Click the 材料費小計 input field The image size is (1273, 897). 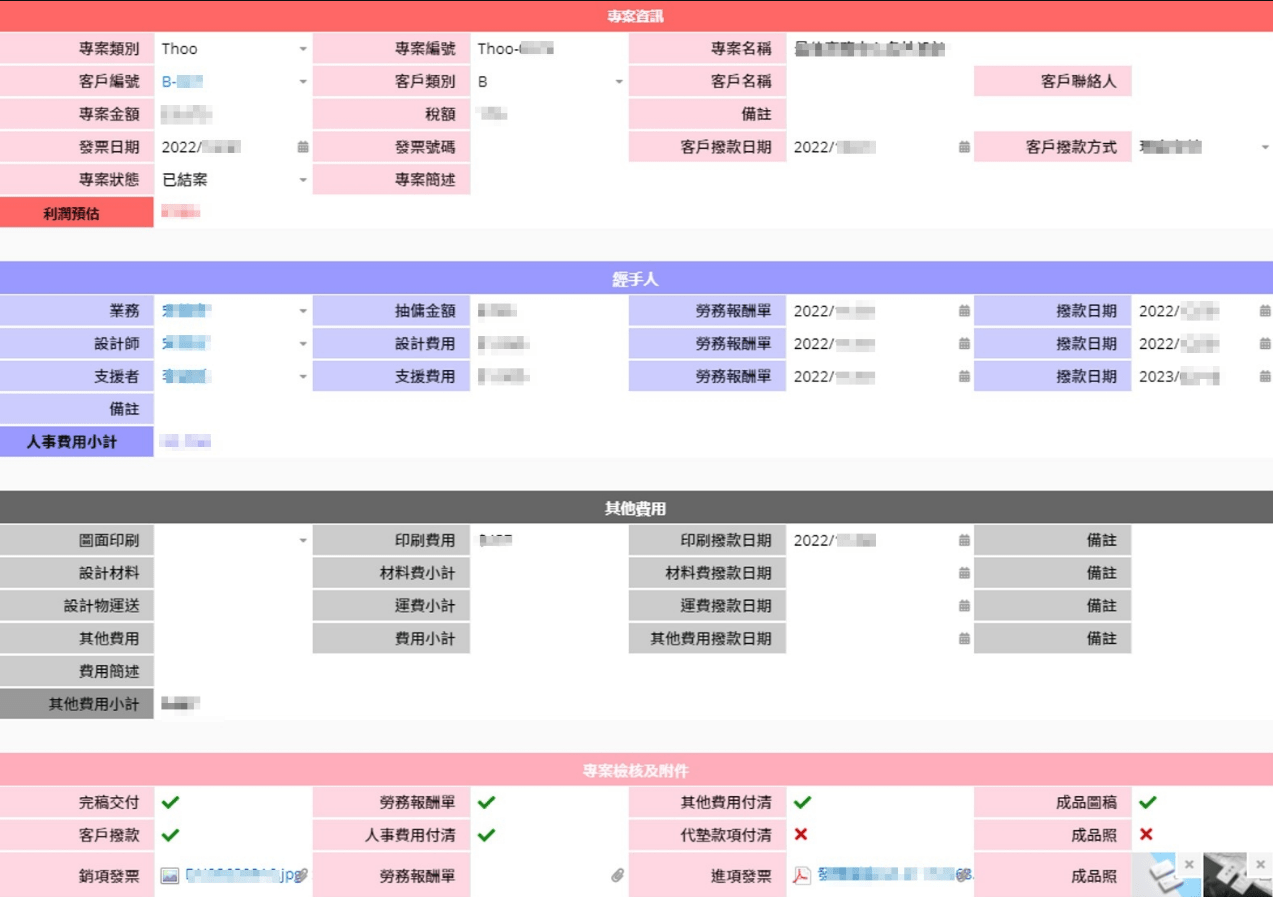(548, 573)
